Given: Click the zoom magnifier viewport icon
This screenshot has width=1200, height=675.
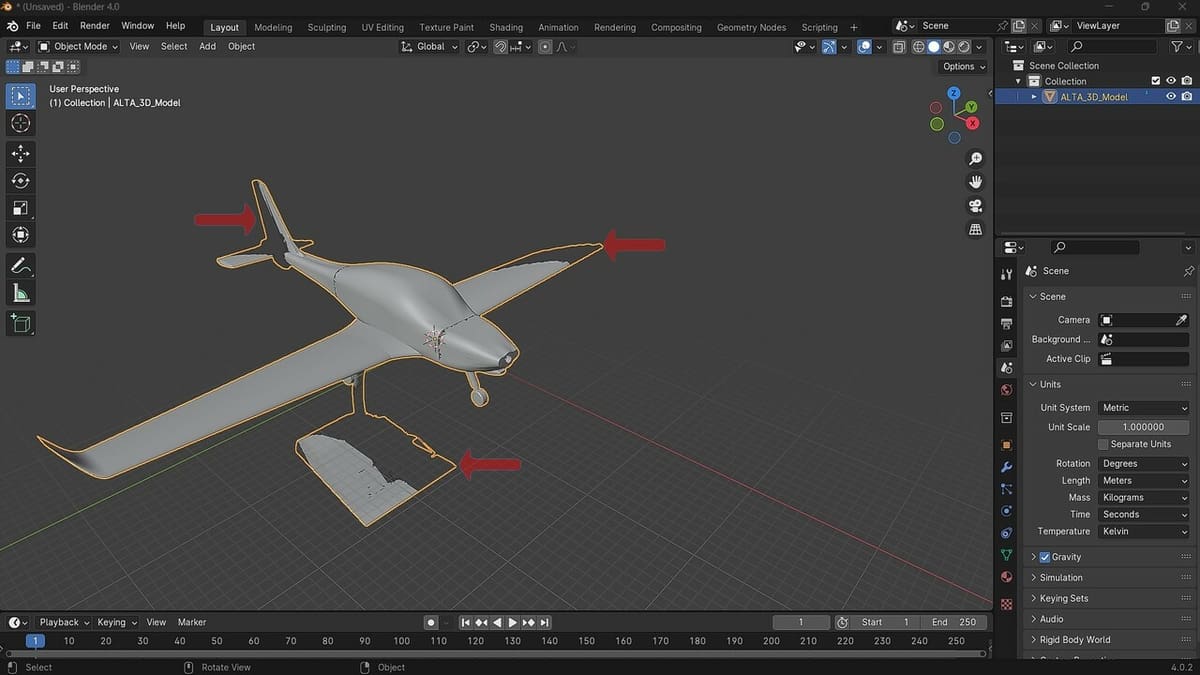Looking at the screenshot, I should click(976, 158).
